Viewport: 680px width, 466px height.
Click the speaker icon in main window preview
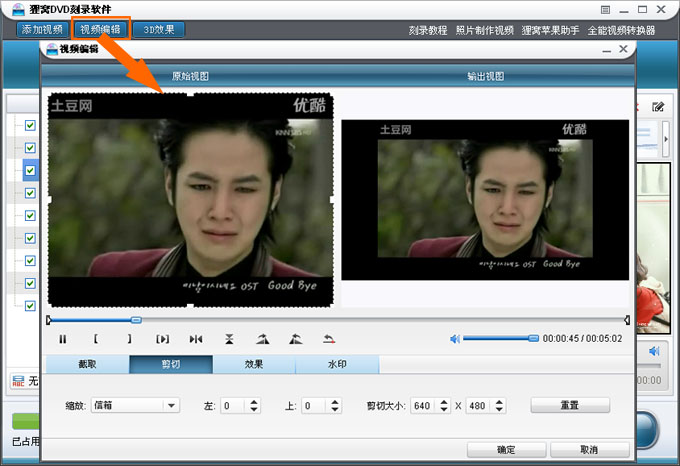(x=654, y=351)
